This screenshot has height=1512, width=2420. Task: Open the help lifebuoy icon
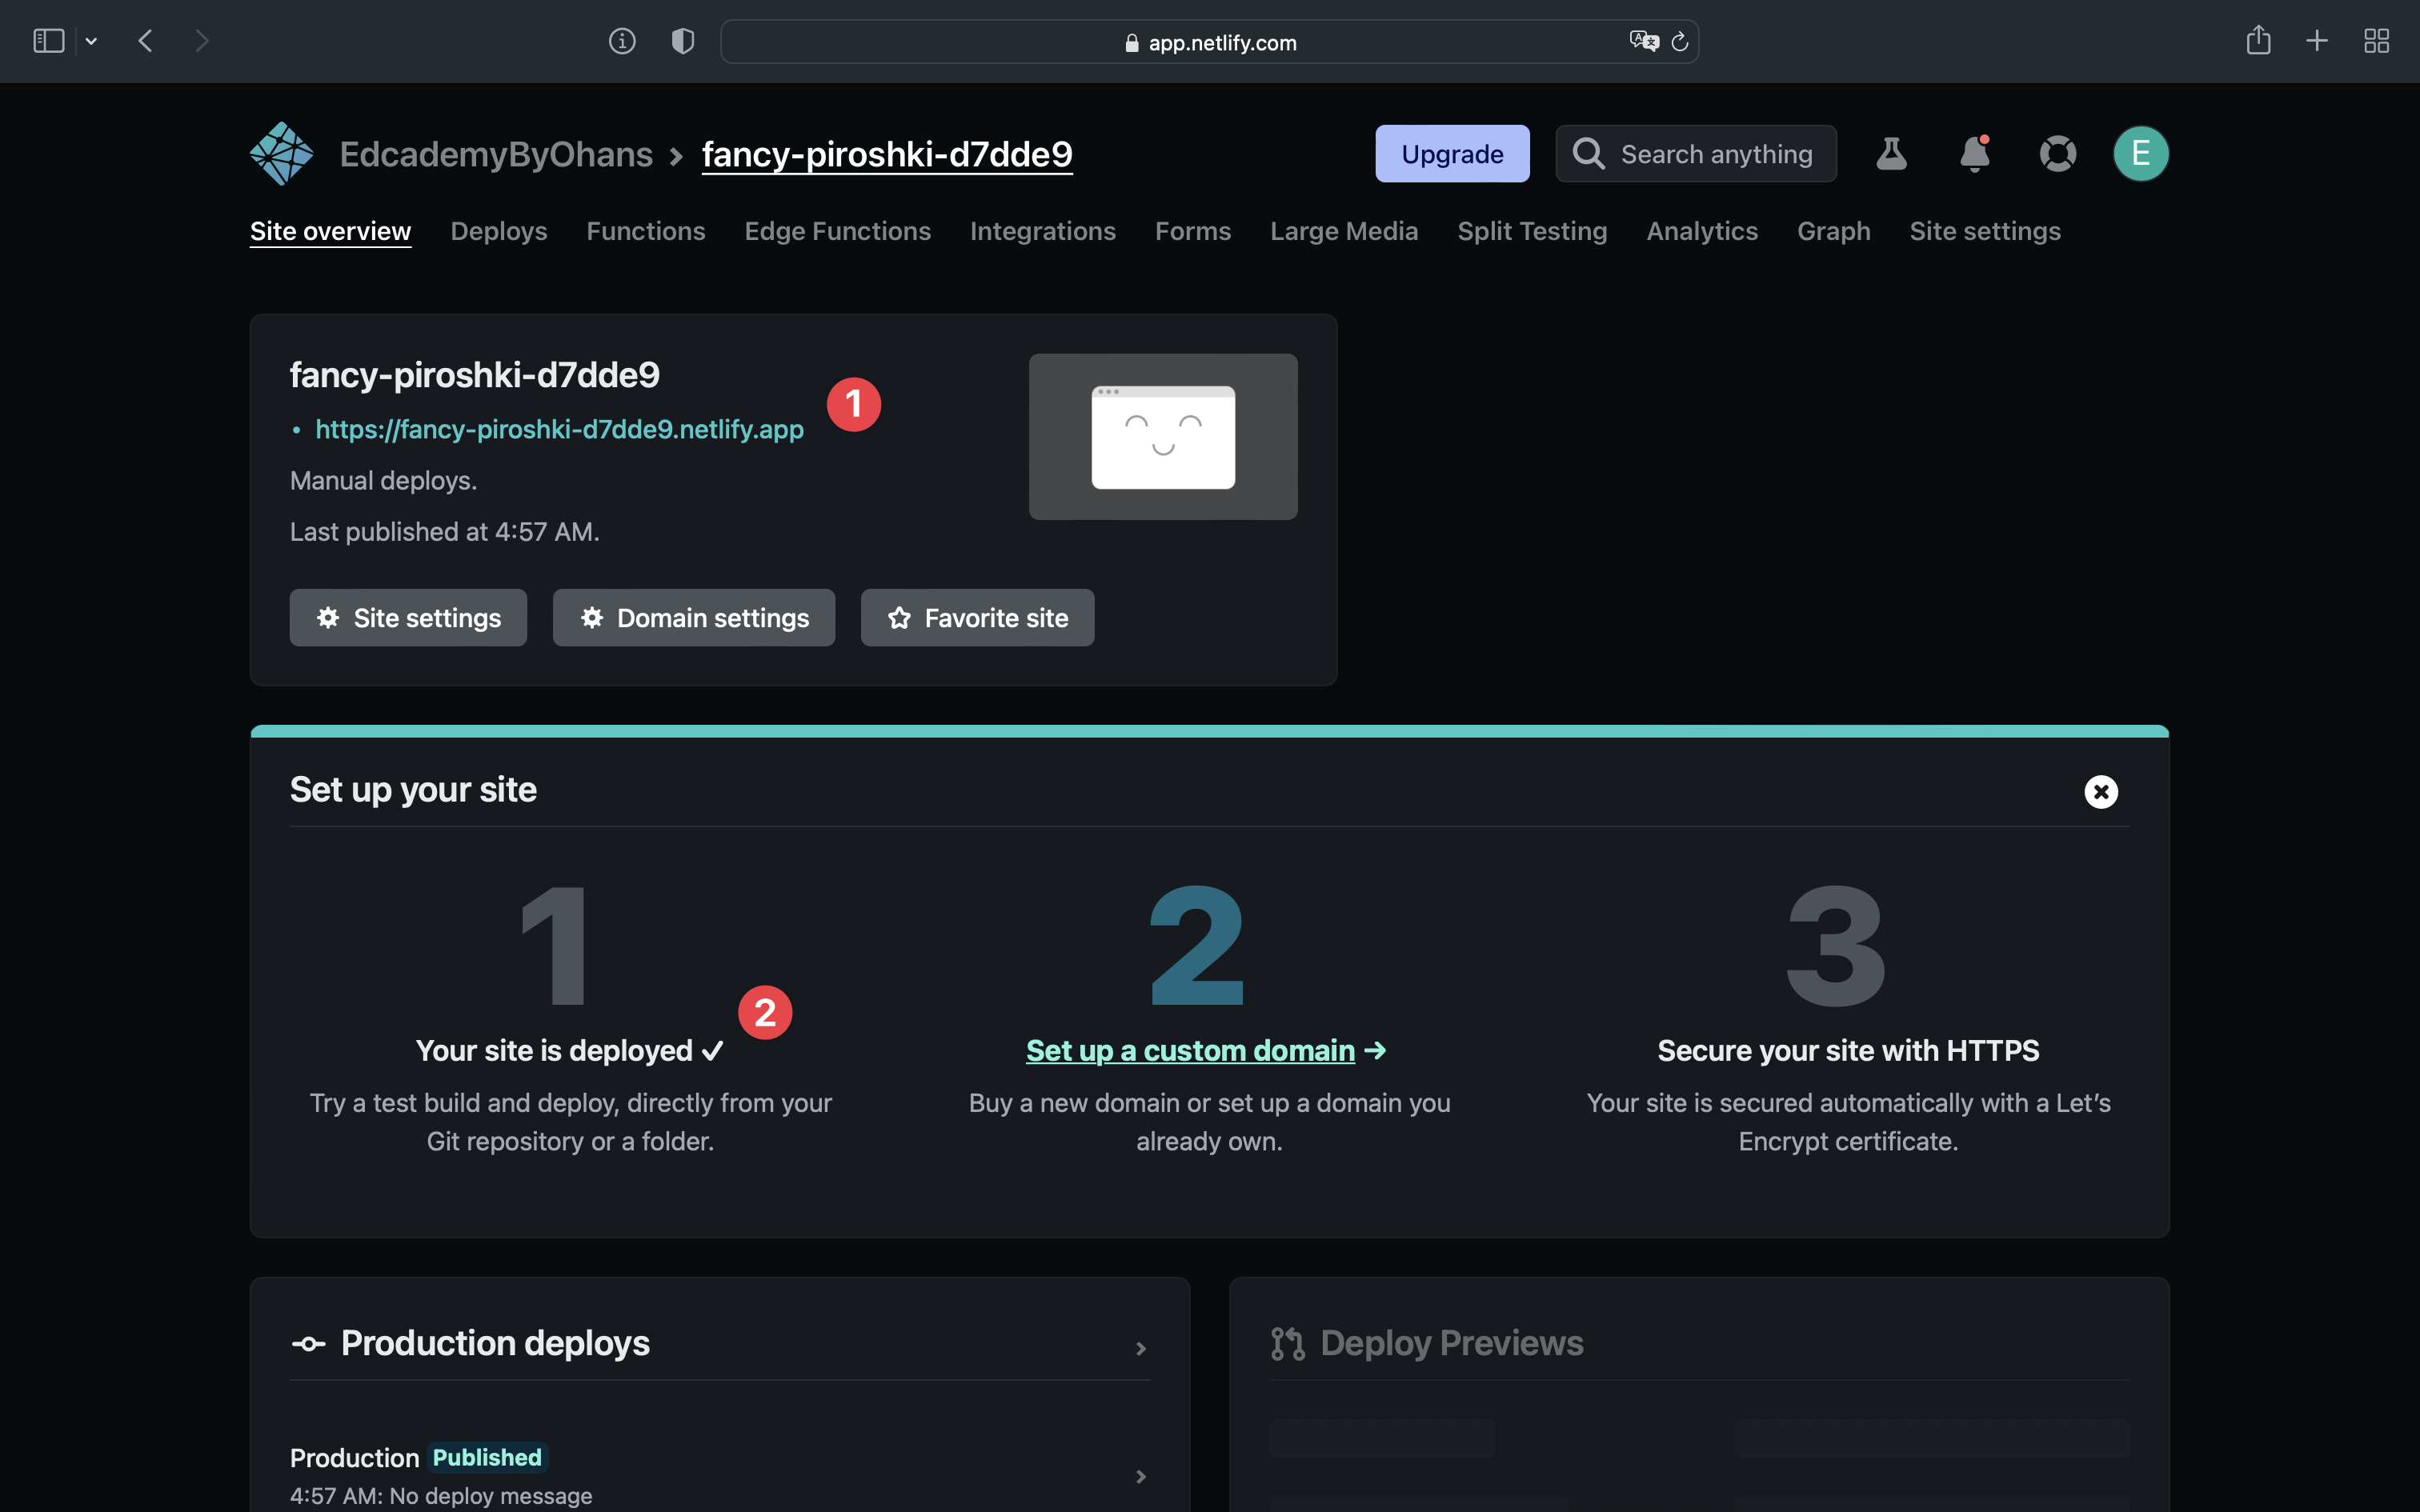[2058, 153]
